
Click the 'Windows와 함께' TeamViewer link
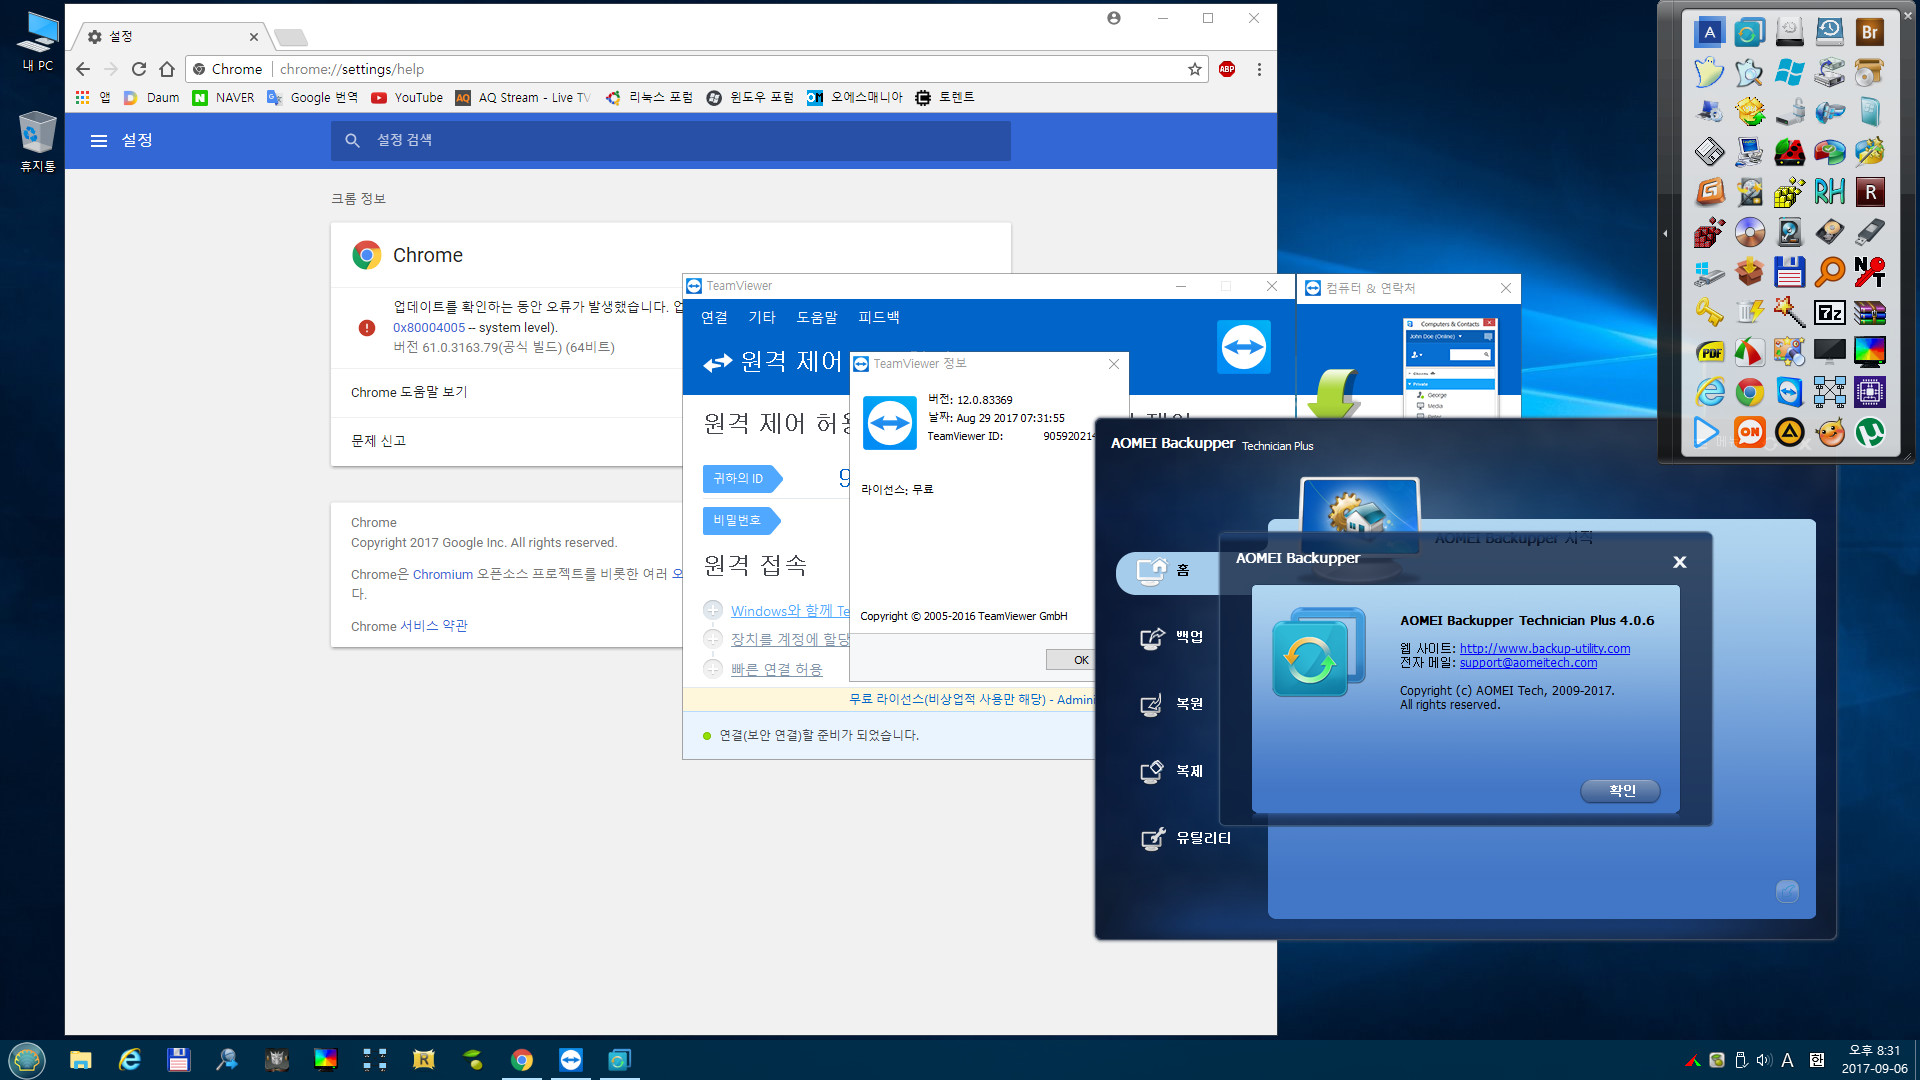(790, 611)
